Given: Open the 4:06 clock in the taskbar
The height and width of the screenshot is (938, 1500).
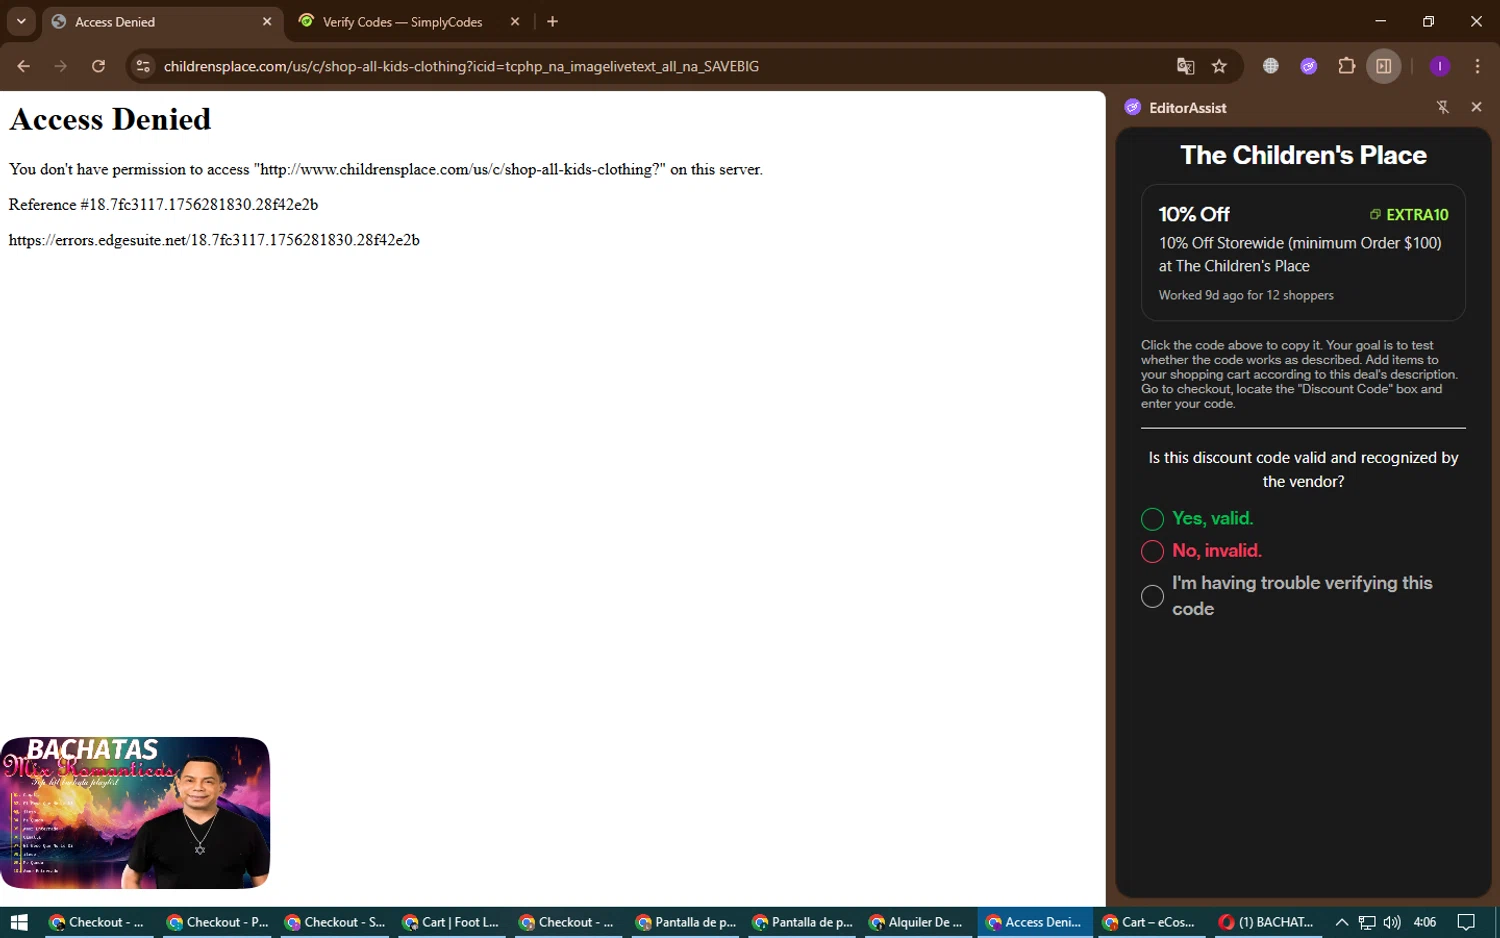Looking at the screenshot, I should click(1425, 922).
